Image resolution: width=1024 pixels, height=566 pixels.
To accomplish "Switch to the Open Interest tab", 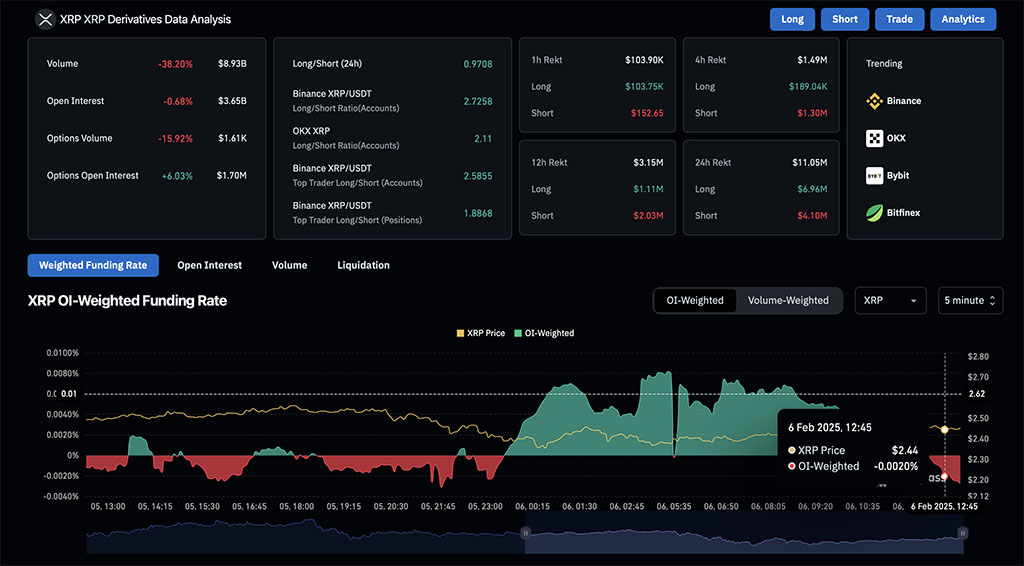I will (210, 265).
